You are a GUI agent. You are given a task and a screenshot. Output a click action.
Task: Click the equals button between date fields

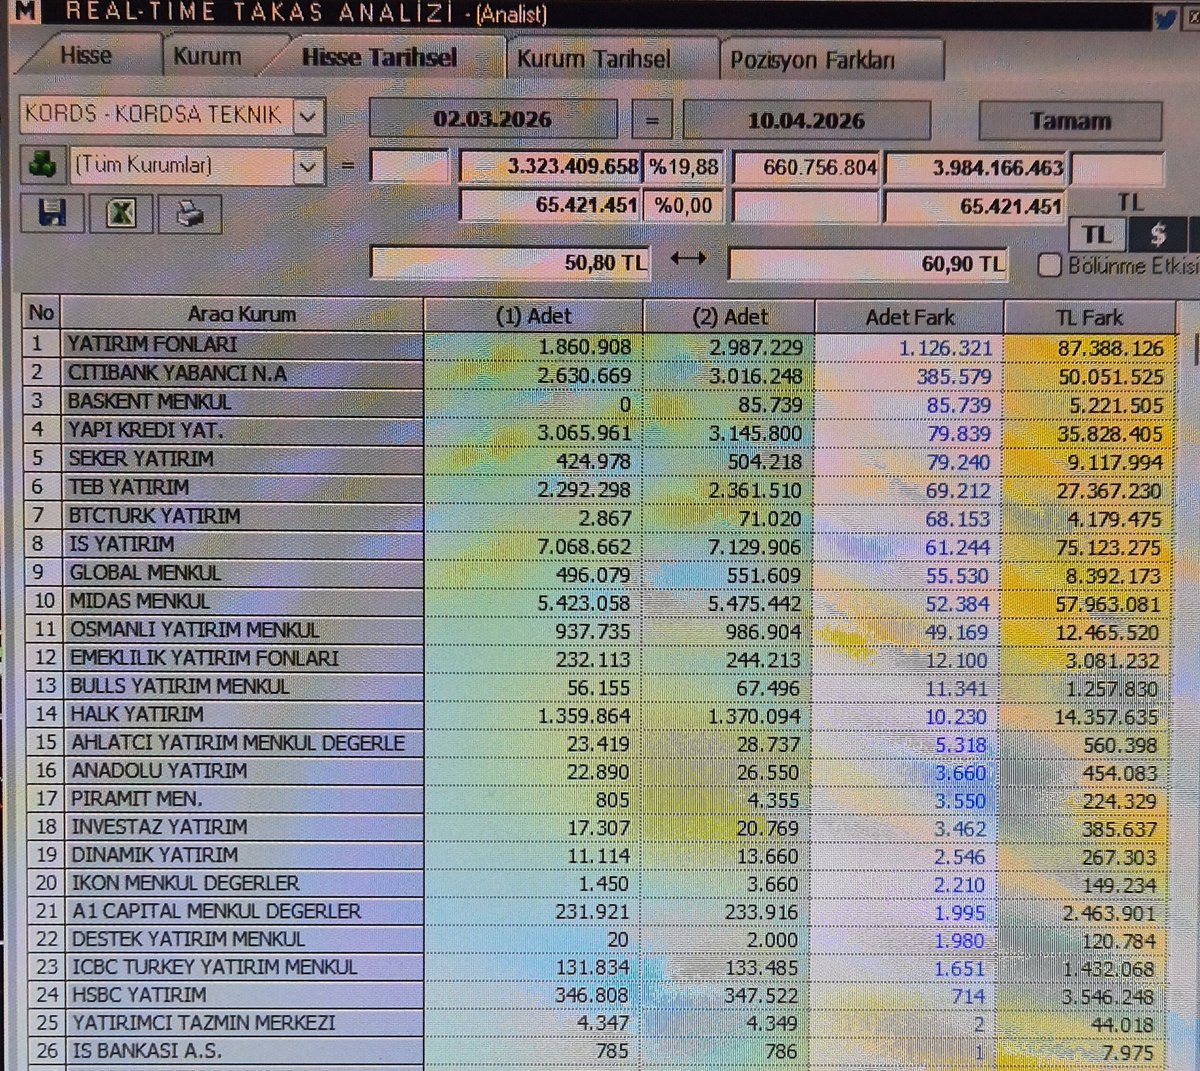(653, 120)
